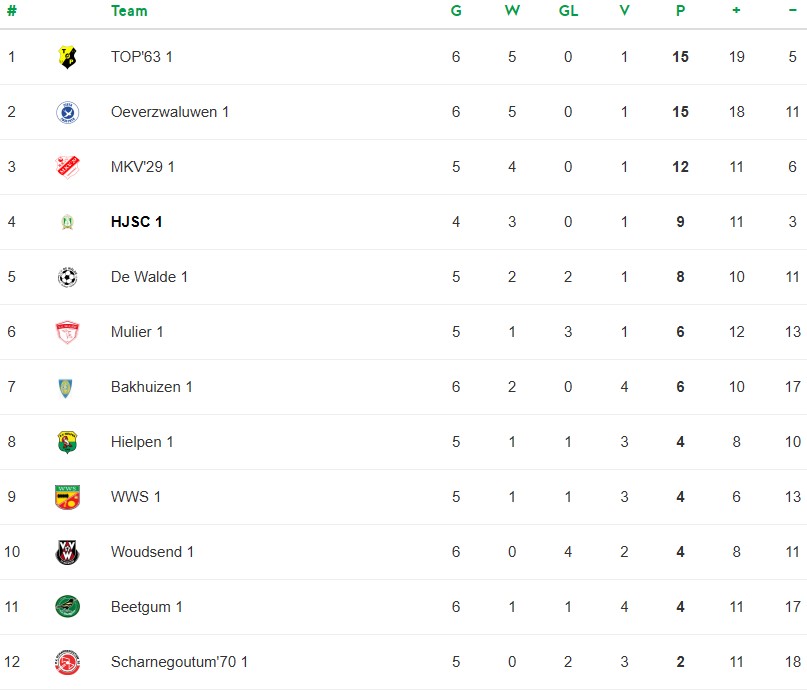This screenshot has width=807, height=690.
Task: Open the TOP'63 1 team link
Action: pos(142,57)
